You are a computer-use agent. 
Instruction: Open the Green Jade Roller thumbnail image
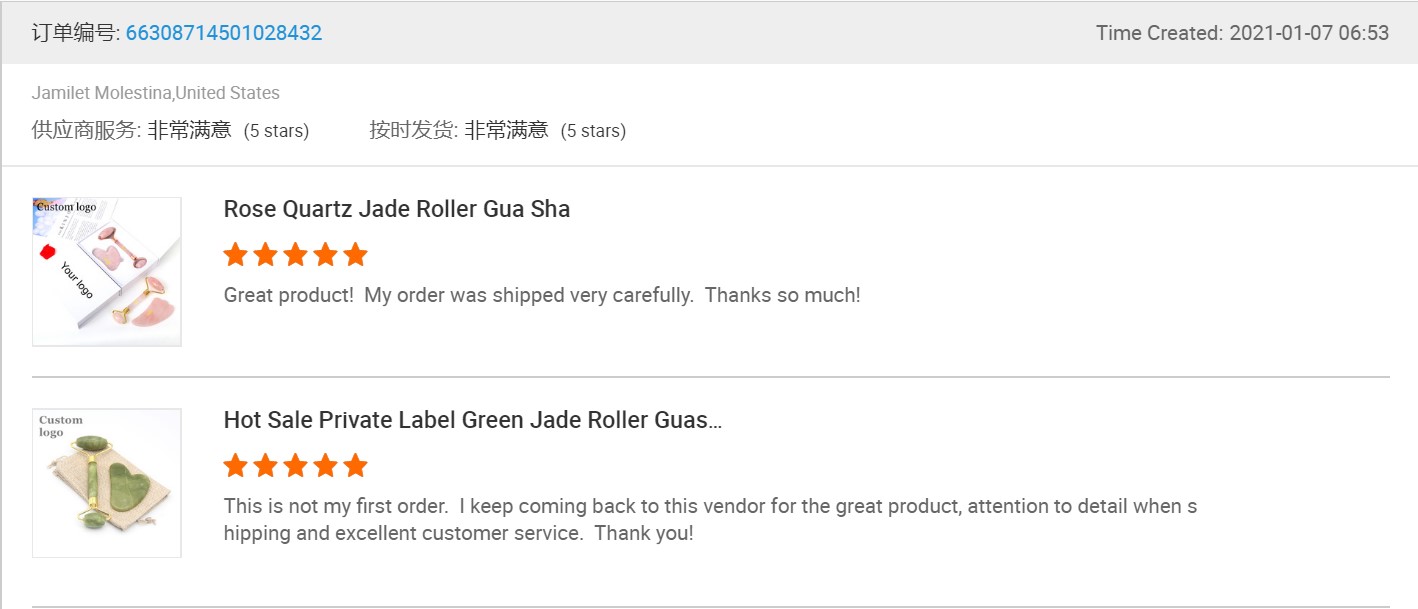pos(107,483)
